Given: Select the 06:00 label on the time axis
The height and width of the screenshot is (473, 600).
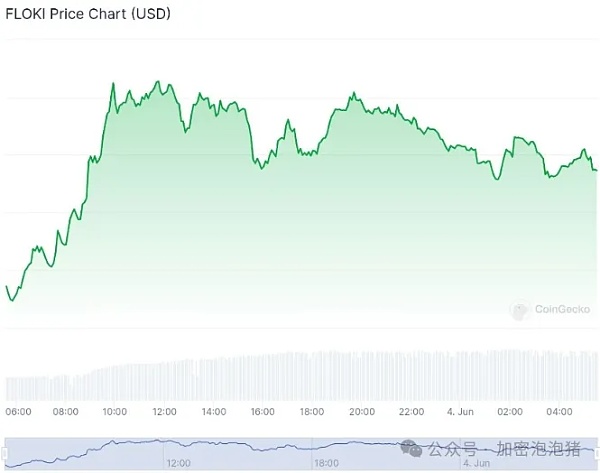Looking at the screenshot, I should coord(18,411).
